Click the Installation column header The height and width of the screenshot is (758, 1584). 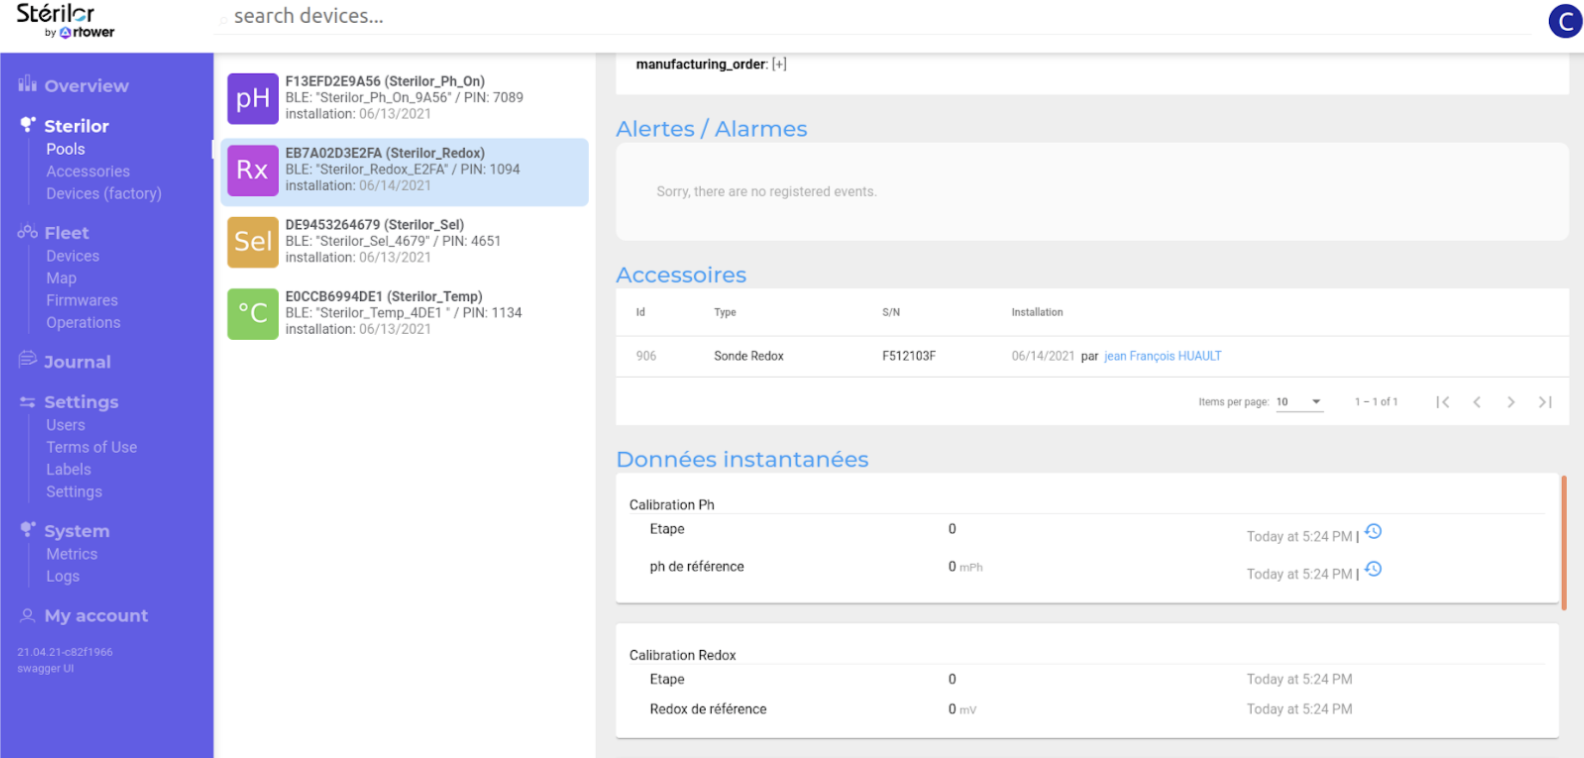(1037, 312)
